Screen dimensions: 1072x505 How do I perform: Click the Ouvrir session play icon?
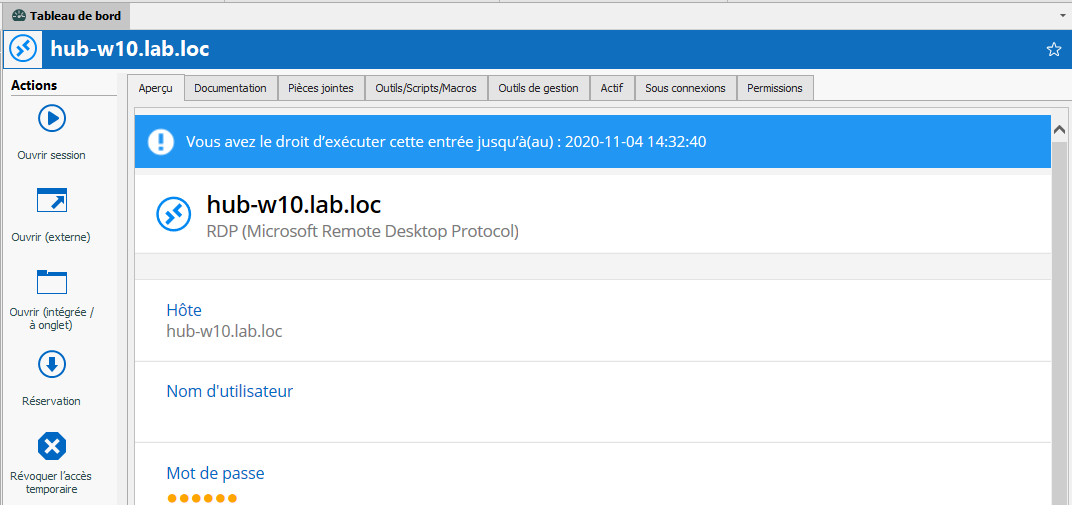52,119
